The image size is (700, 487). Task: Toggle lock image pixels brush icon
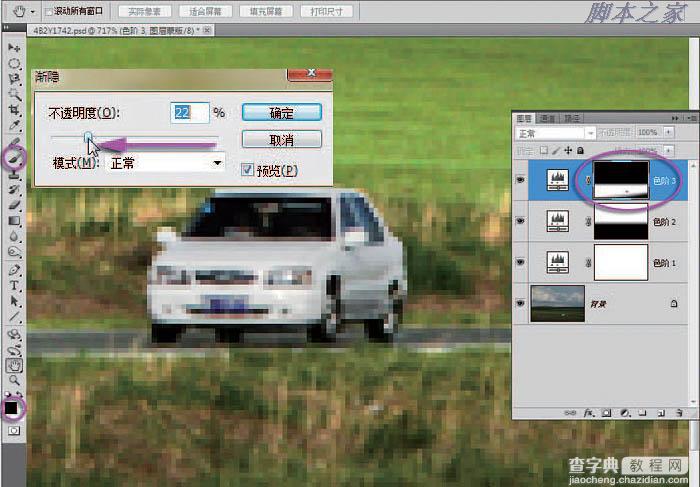[x=555, y=150]
